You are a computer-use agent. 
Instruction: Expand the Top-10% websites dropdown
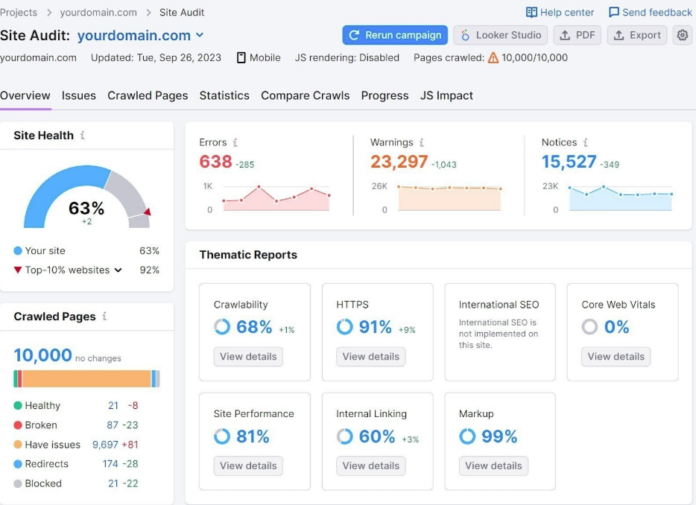(118, 270)
